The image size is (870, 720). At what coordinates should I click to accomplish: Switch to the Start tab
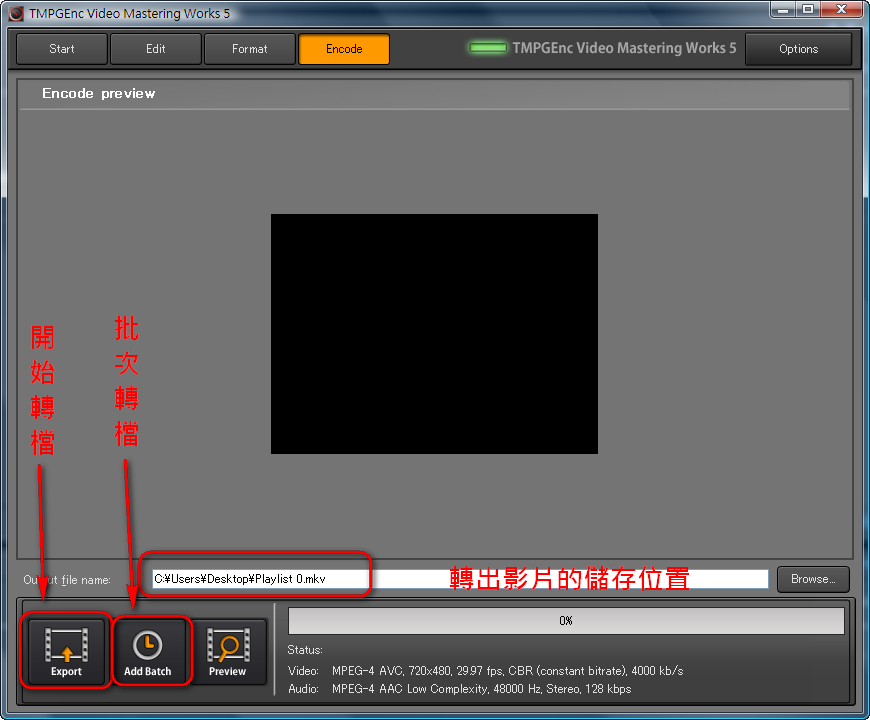(x=62, y=49)
